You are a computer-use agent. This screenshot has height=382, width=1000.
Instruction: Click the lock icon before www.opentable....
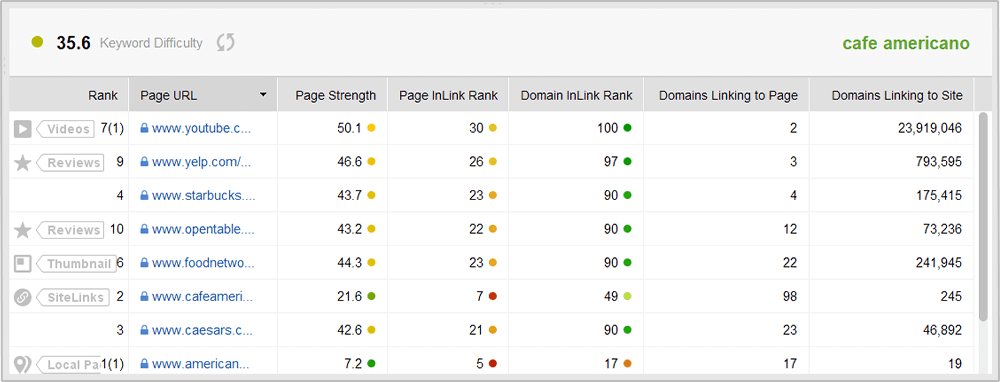144,229
